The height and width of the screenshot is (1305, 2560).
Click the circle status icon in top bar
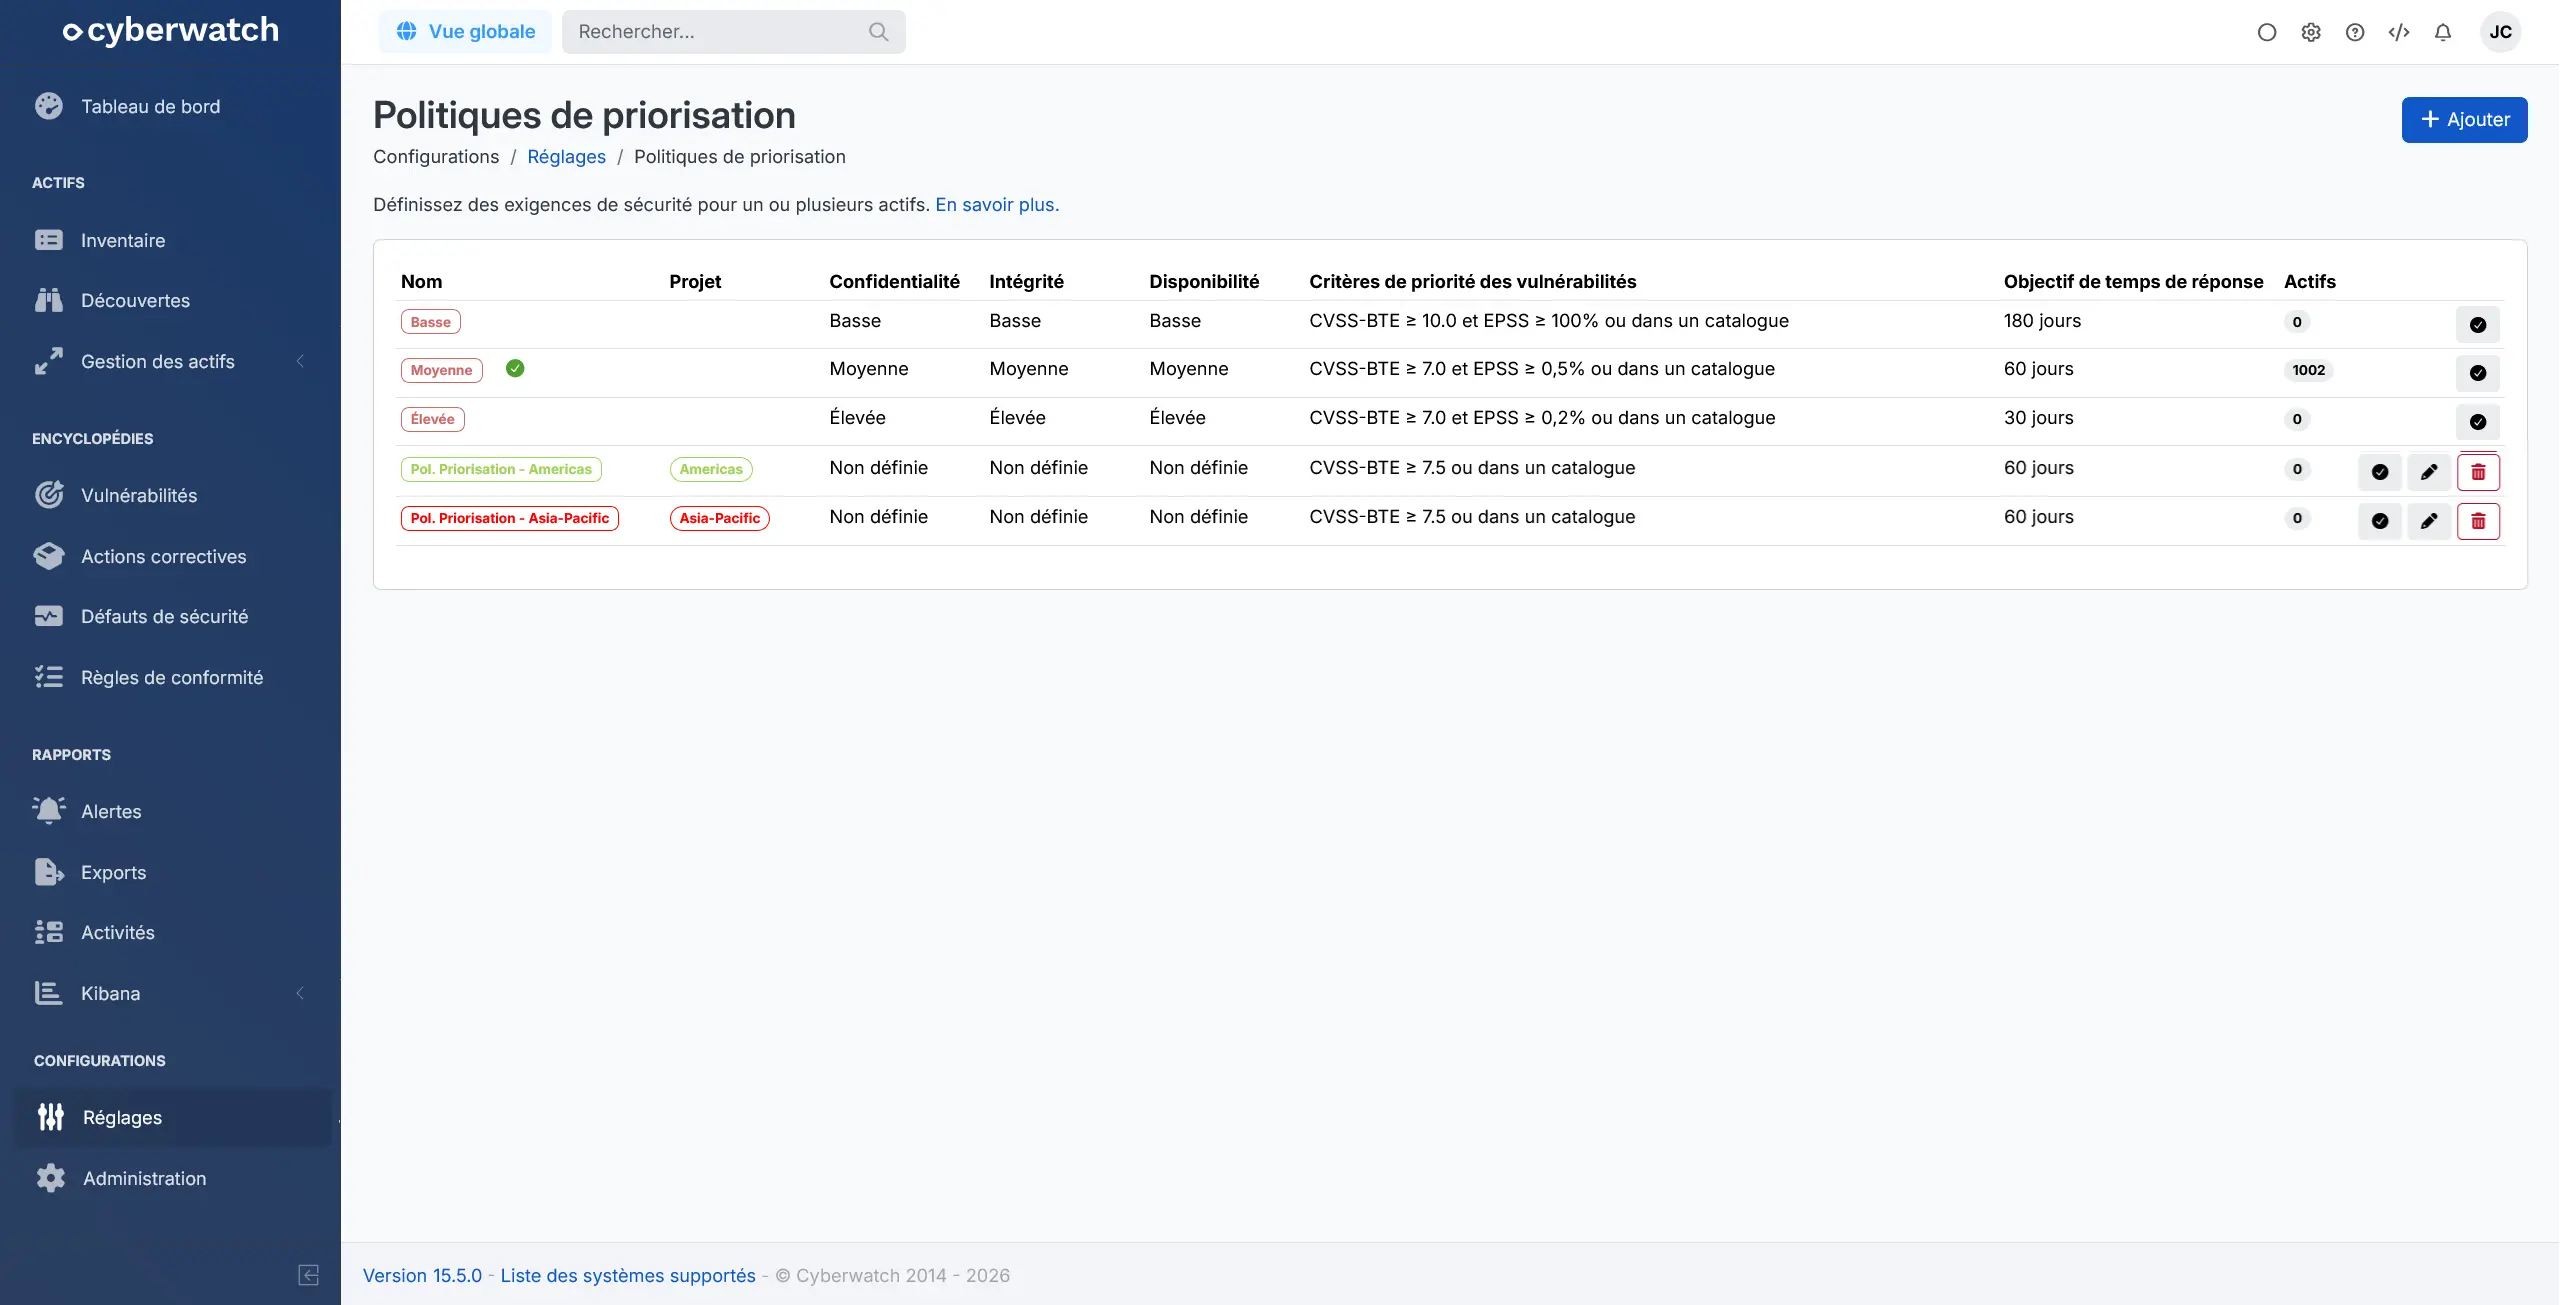pyautogui.click(x=2267, y=32)
